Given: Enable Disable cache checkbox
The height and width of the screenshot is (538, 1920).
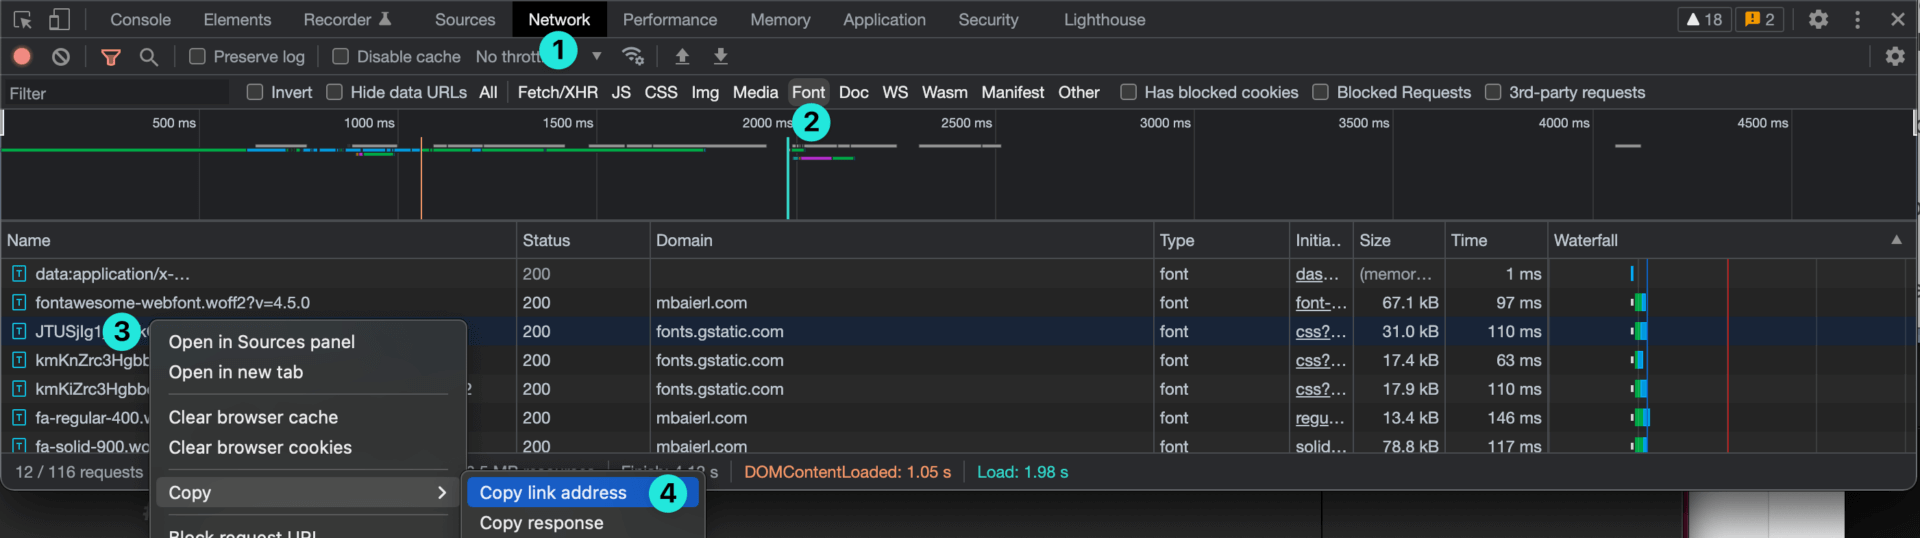Looking at the screenshot, I should point(340,57).
